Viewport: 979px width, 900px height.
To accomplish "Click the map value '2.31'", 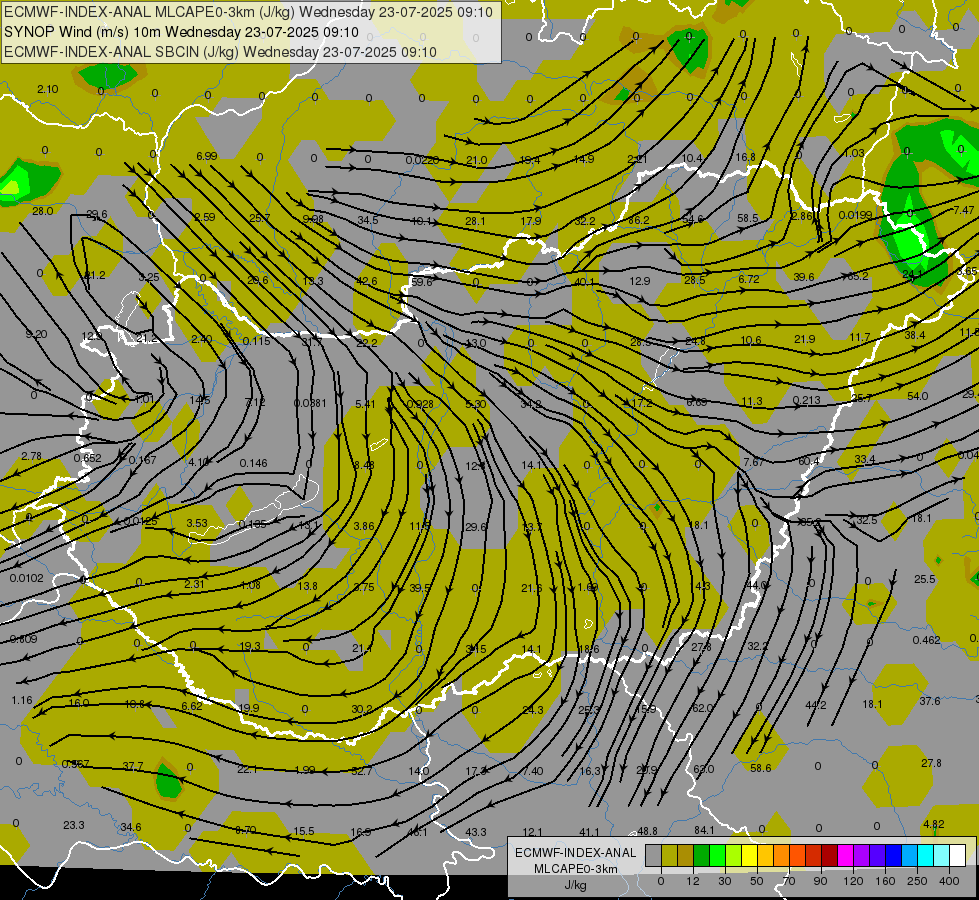I will (x=194, y=584).
